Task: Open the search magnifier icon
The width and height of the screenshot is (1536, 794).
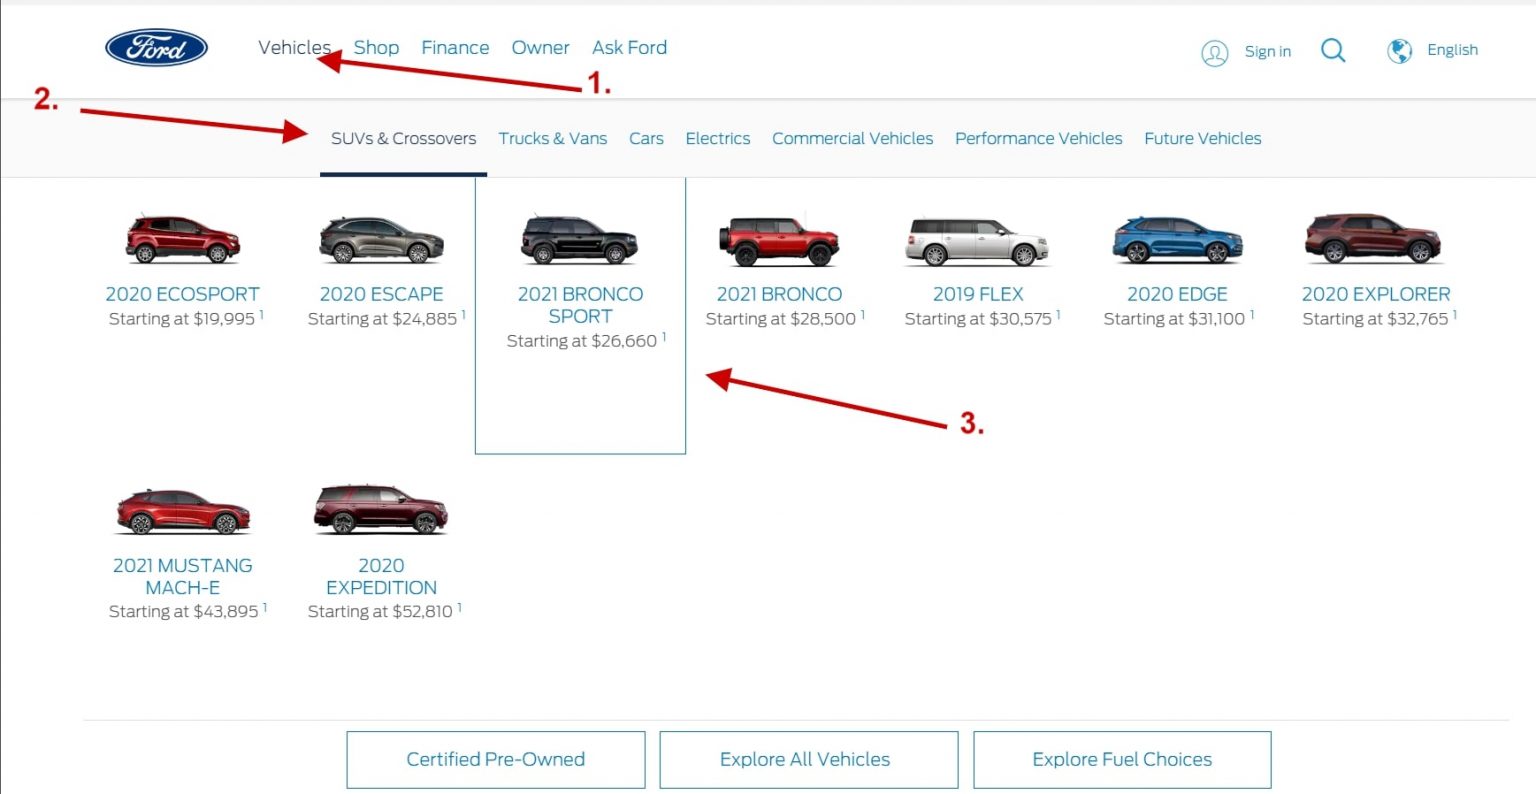Action: [x=1333, y=50]
